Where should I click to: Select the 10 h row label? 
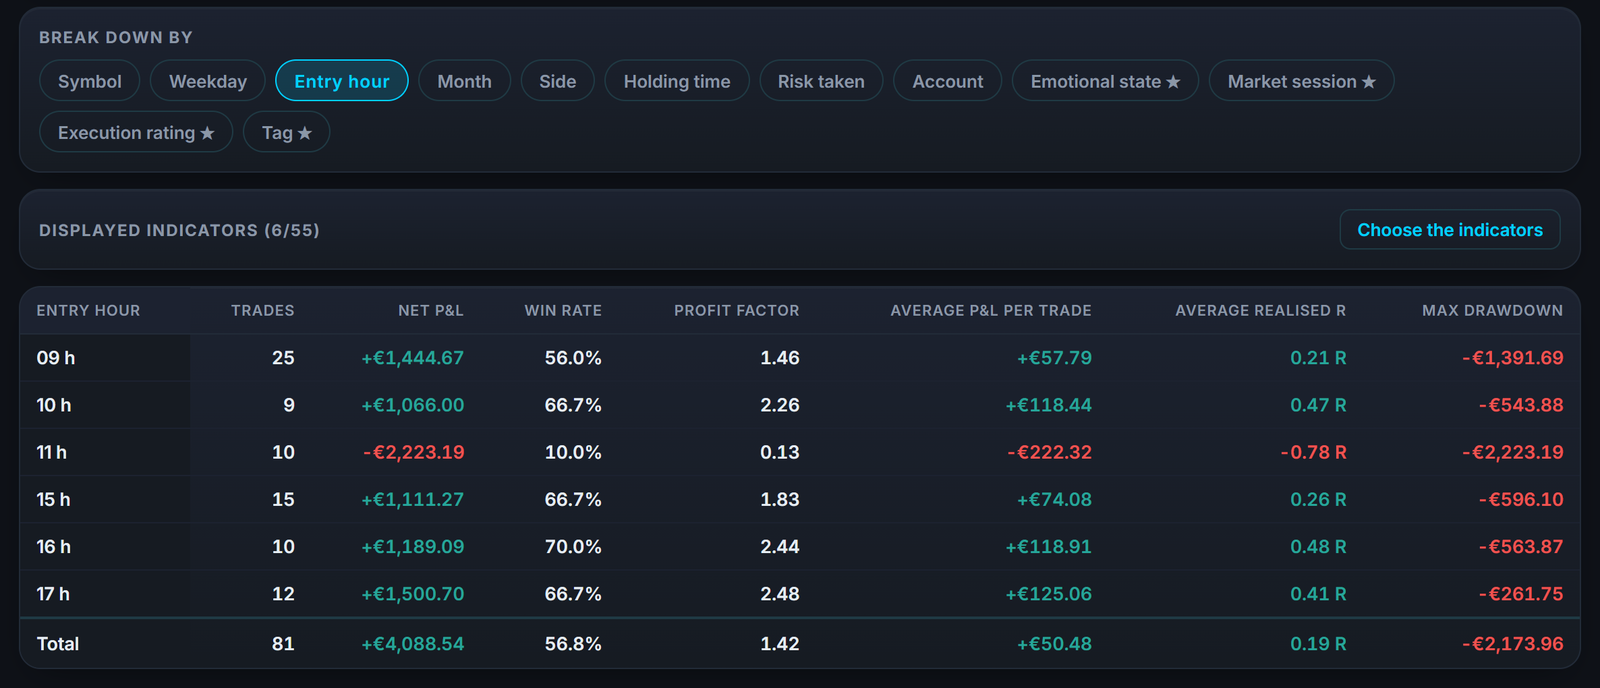[x=54, y=405]
